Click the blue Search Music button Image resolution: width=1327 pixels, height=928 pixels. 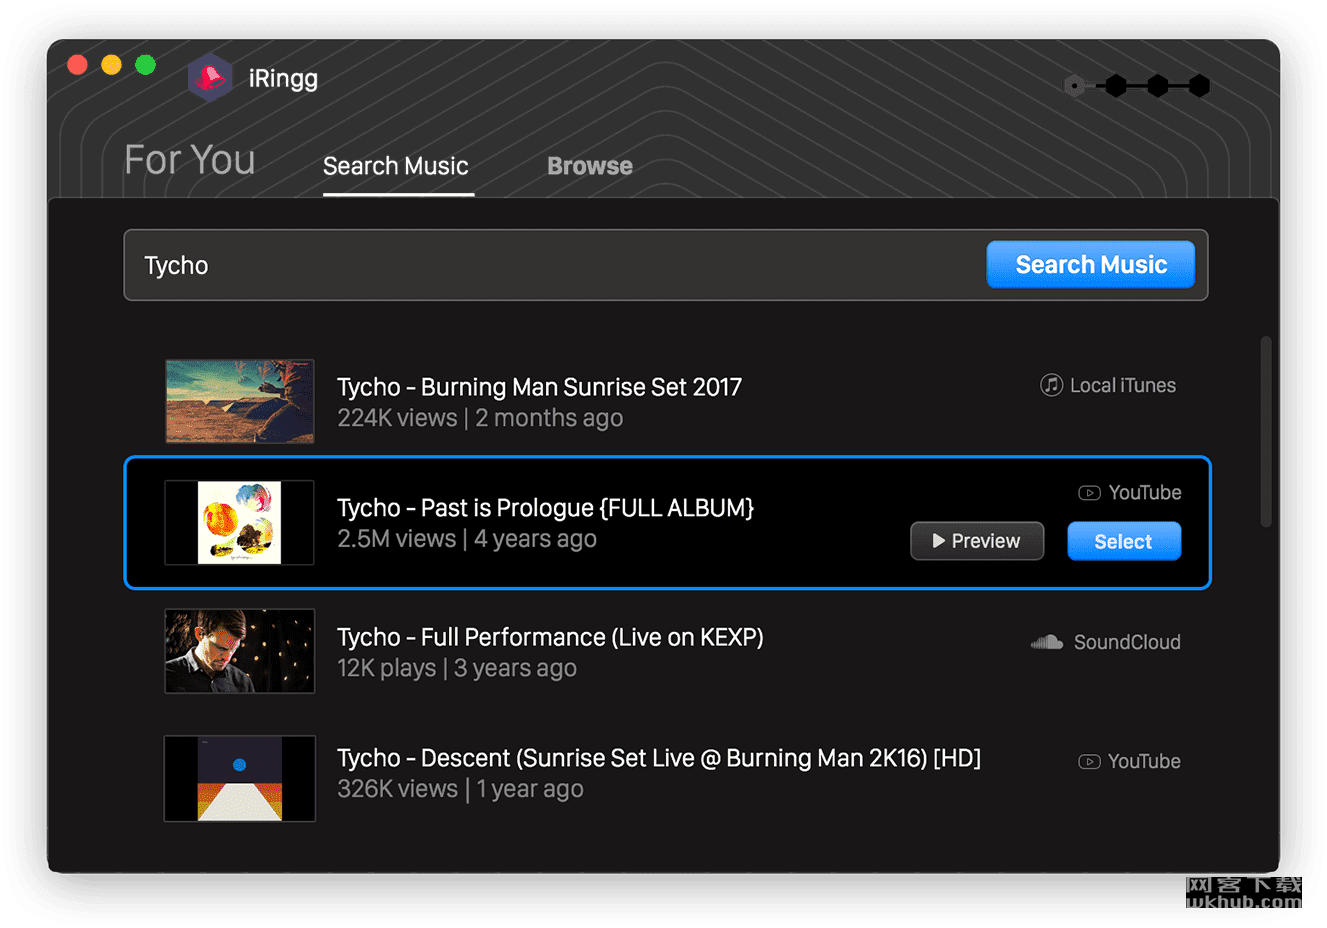coord(1091,264)
